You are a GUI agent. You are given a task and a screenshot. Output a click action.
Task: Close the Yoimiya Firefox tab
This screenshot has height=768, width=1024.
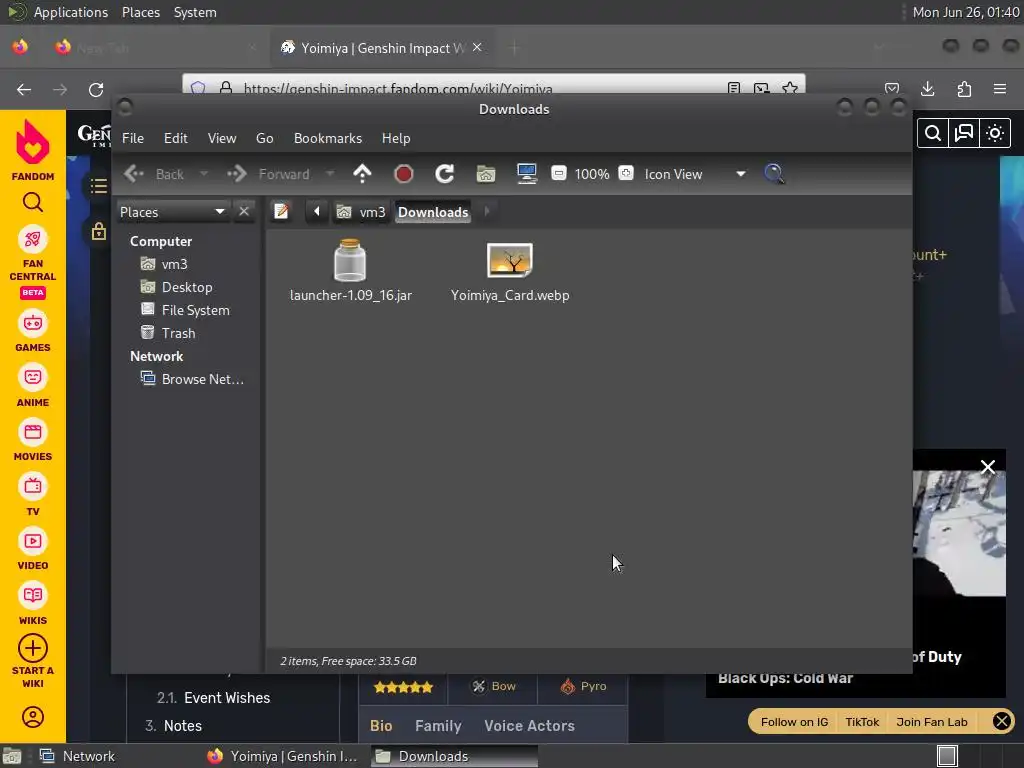pos(477,47)
